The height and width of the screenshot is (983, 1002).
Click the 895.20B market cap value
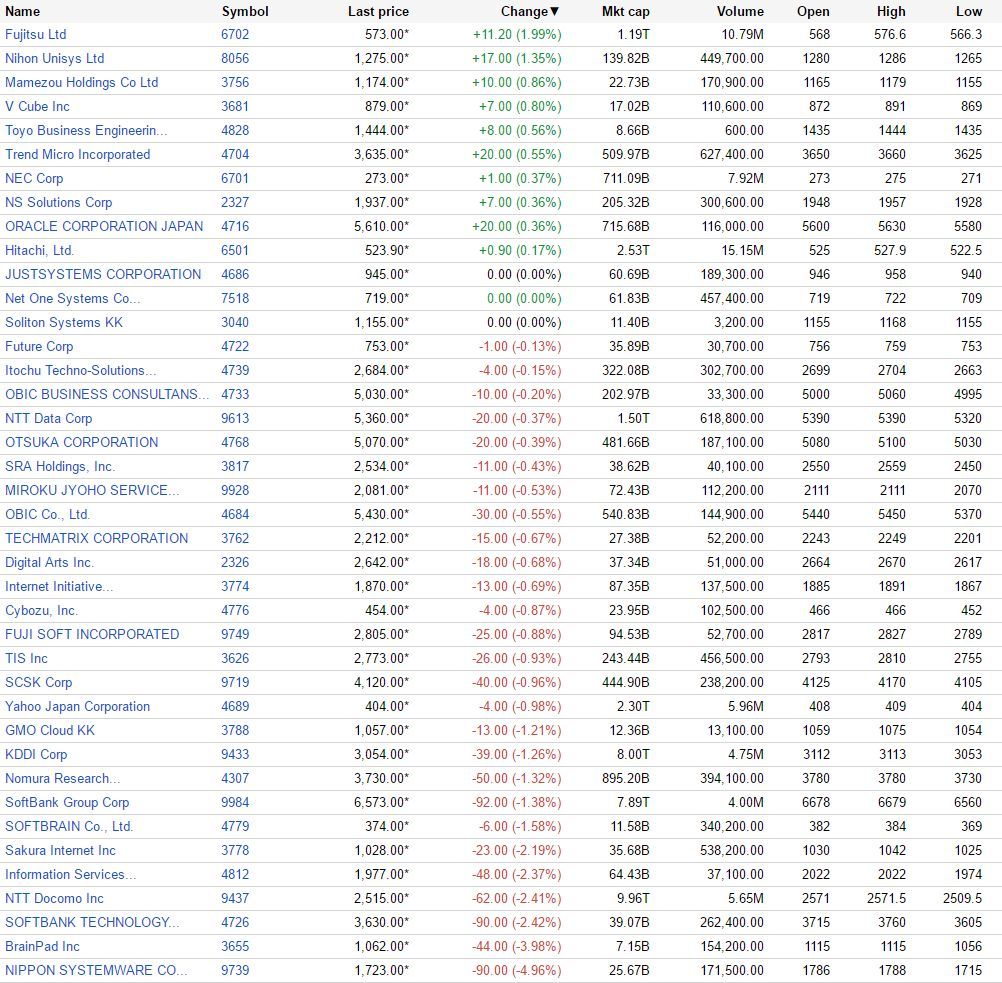[626, 778]
